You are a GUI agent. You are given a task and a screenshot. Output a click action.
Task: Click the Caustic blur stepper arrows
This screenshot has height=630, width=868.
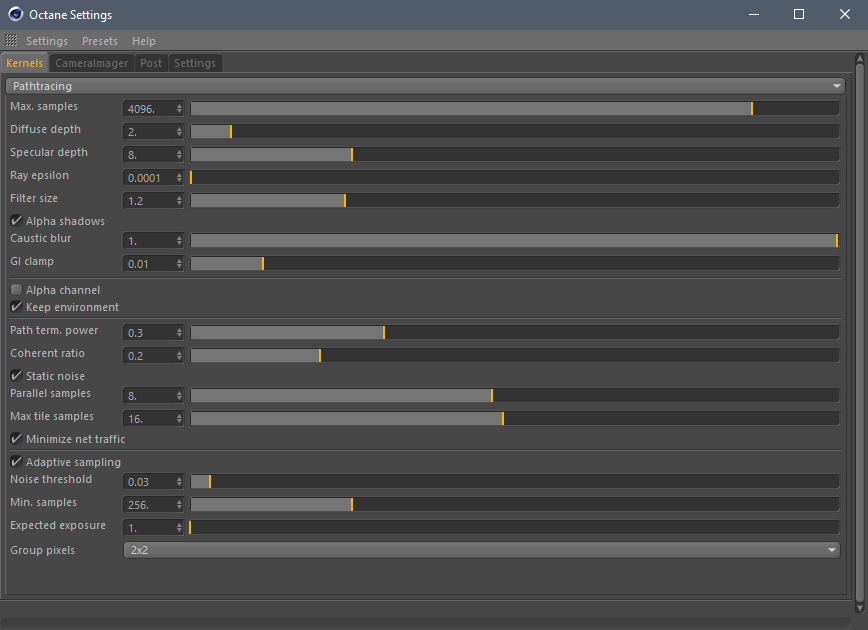coord(179,240)
